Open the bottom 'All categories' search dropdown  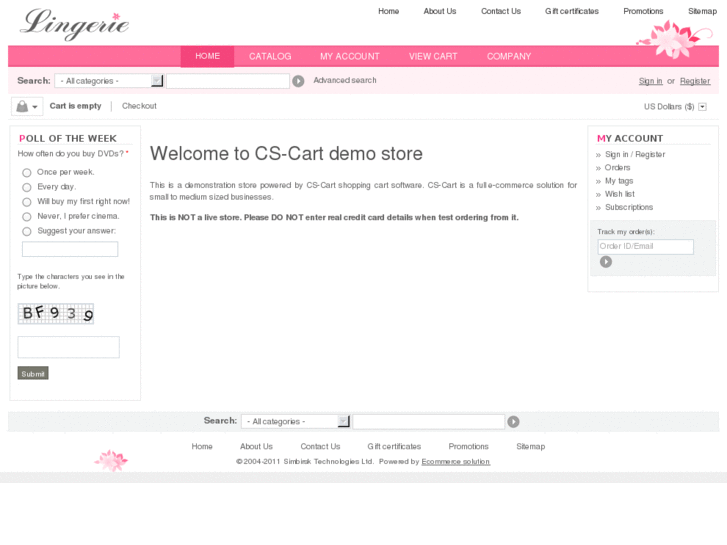(x=295, y=421)
